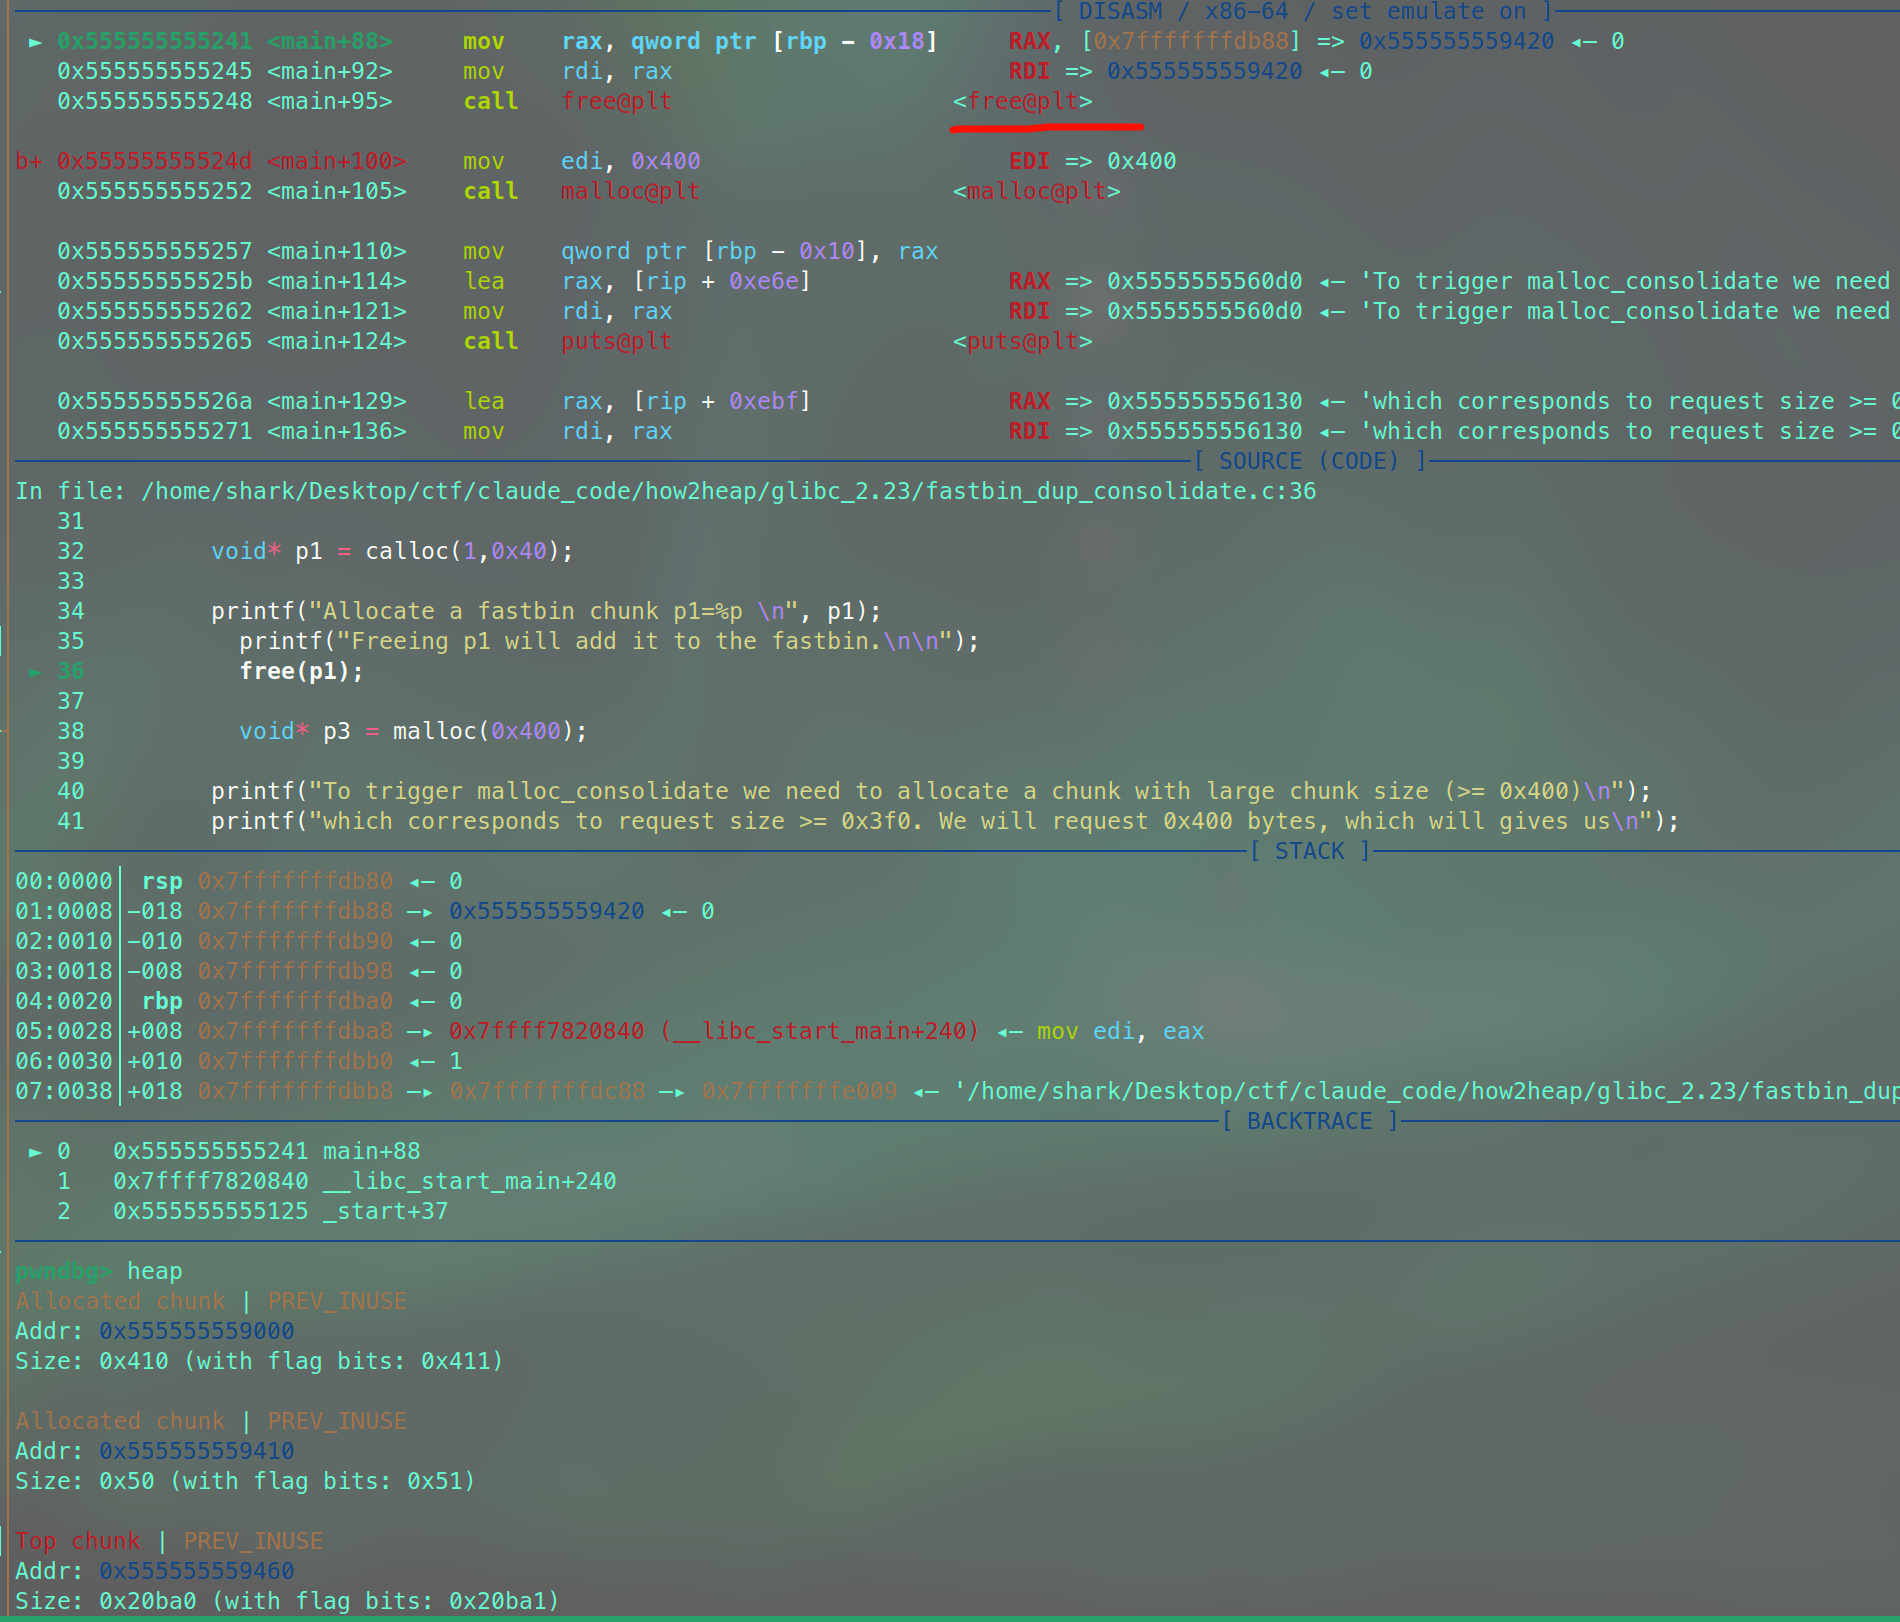Click size 0x50 with flag bits 0x51
The image size is (1900, 1622).
pyautogui.click(x=245, y=1481)
